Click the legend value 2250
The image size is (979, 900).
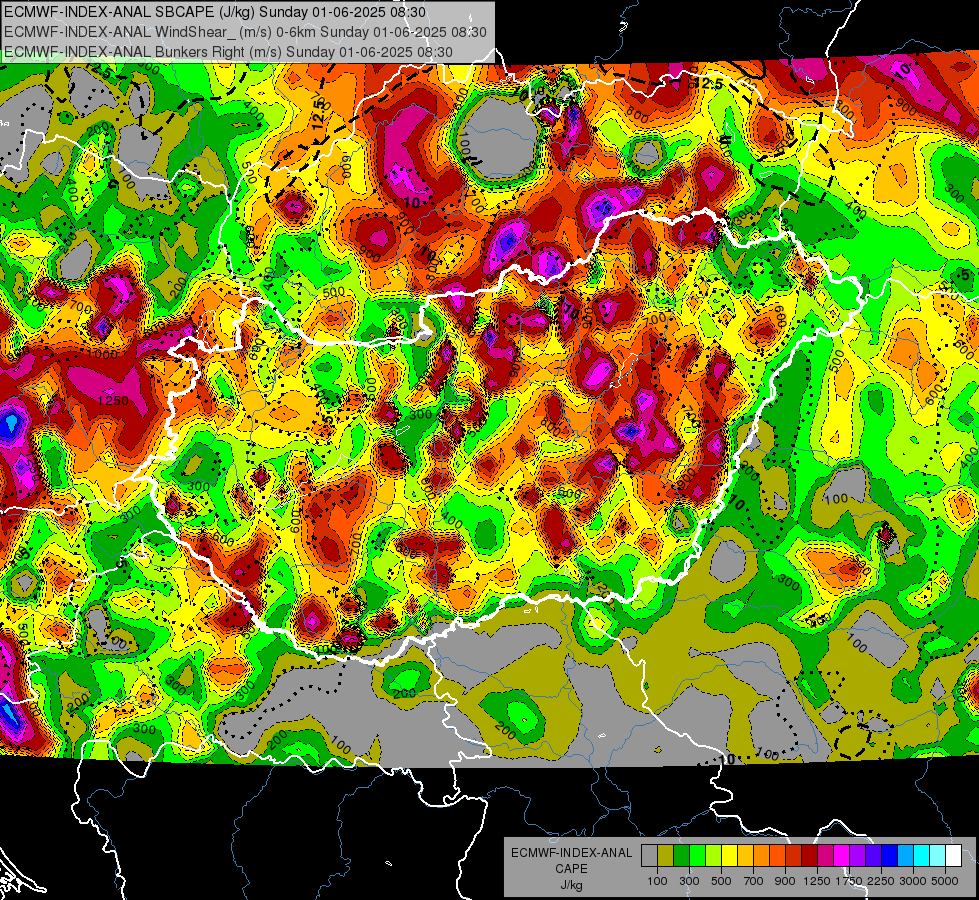[x=881, y=881]
